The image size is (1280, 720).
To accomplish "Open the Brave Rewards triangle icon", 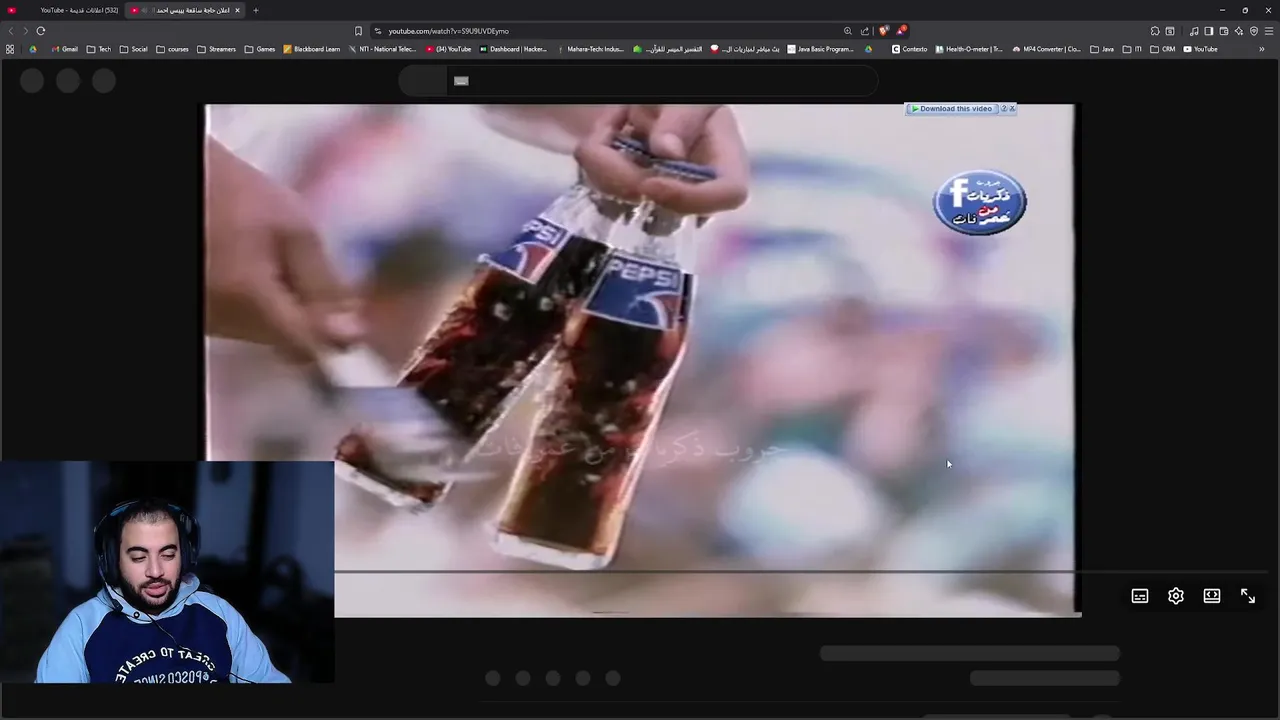I will coord(901,30).
